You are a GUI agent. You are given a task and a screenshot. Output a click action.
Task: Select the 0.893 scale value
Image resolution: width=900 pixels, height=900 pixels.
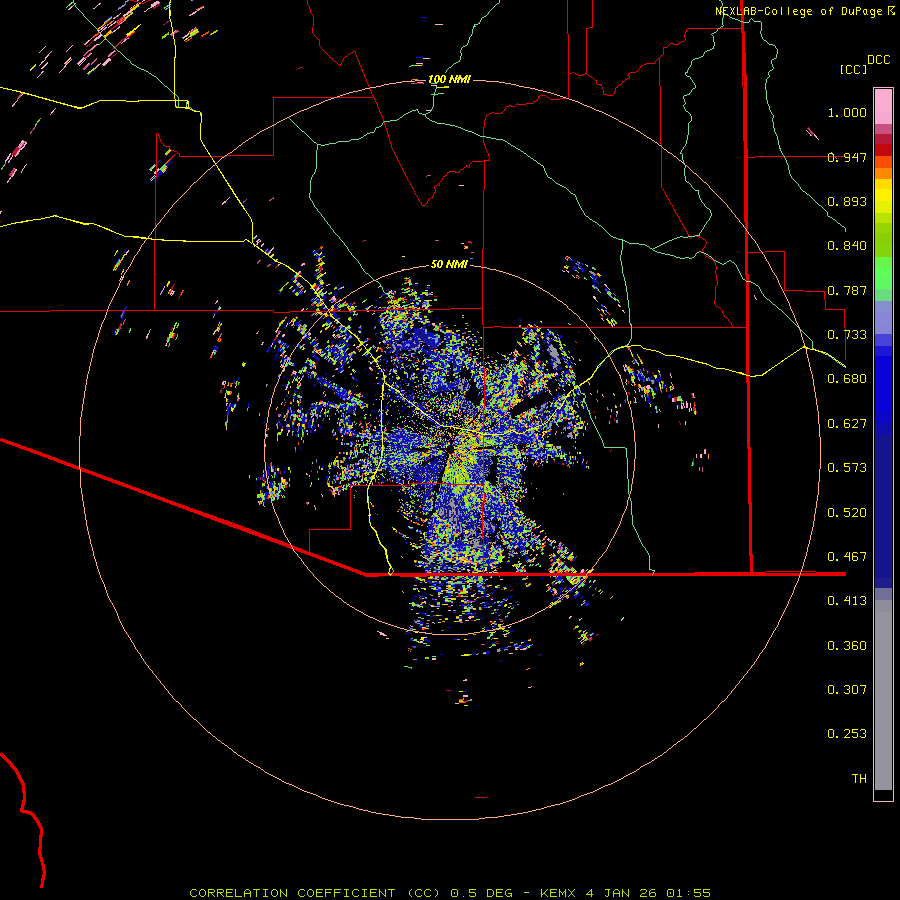click(x=847, y=201)
